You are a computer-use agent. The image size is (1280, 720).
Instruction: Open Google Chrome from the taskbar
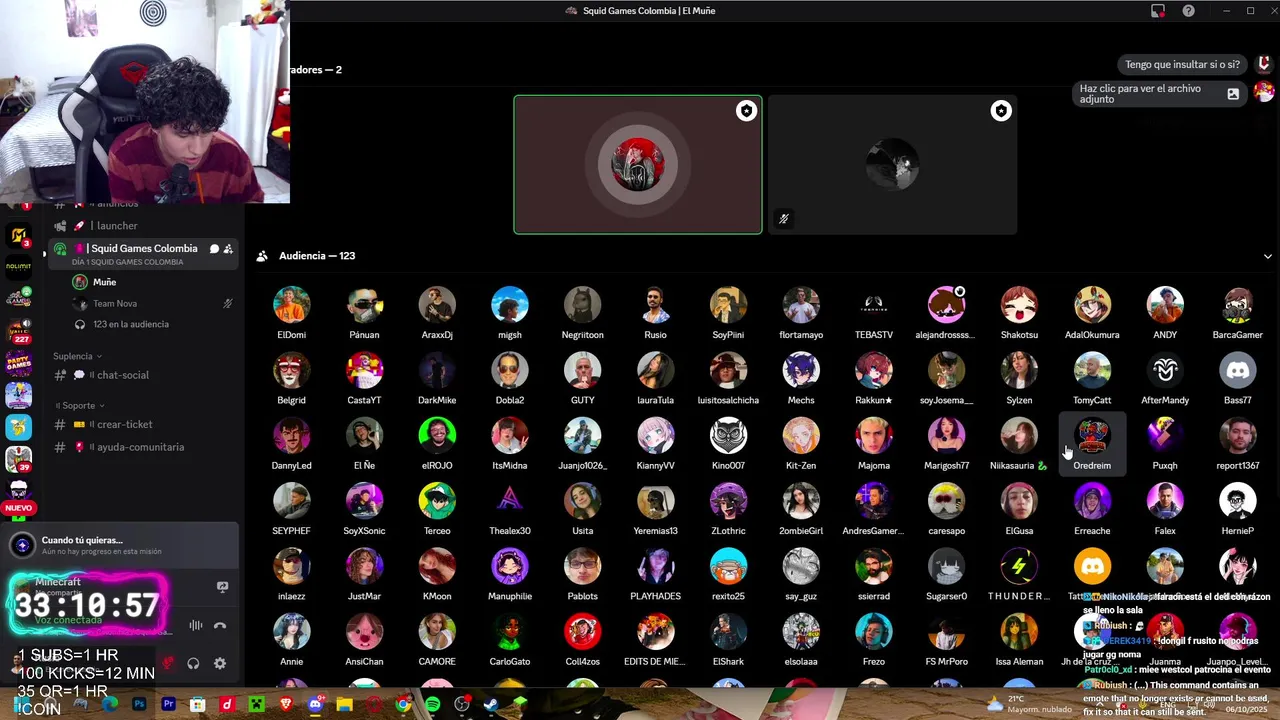(x=403, y=704)
